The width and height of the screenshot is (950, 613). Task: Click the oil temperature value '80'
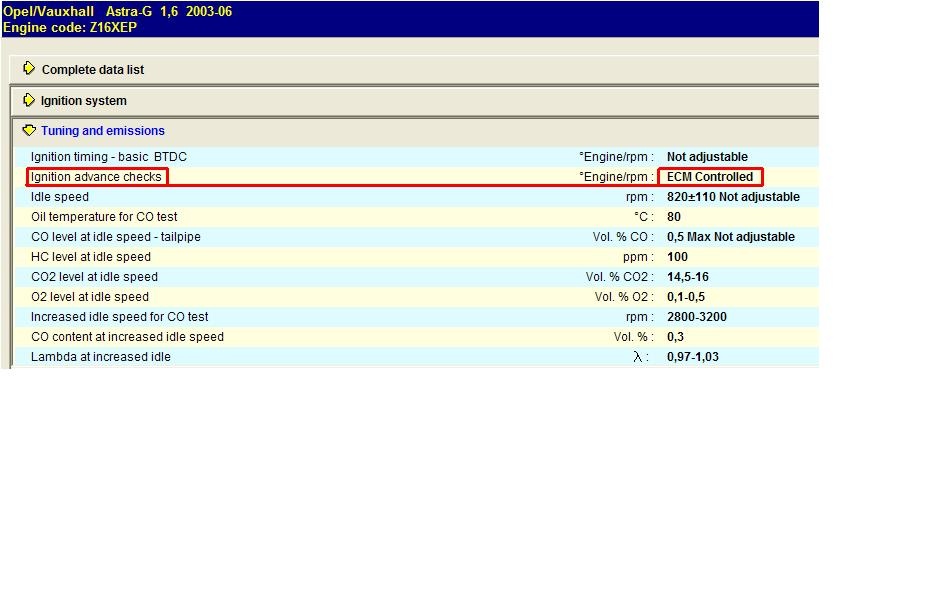674,217
